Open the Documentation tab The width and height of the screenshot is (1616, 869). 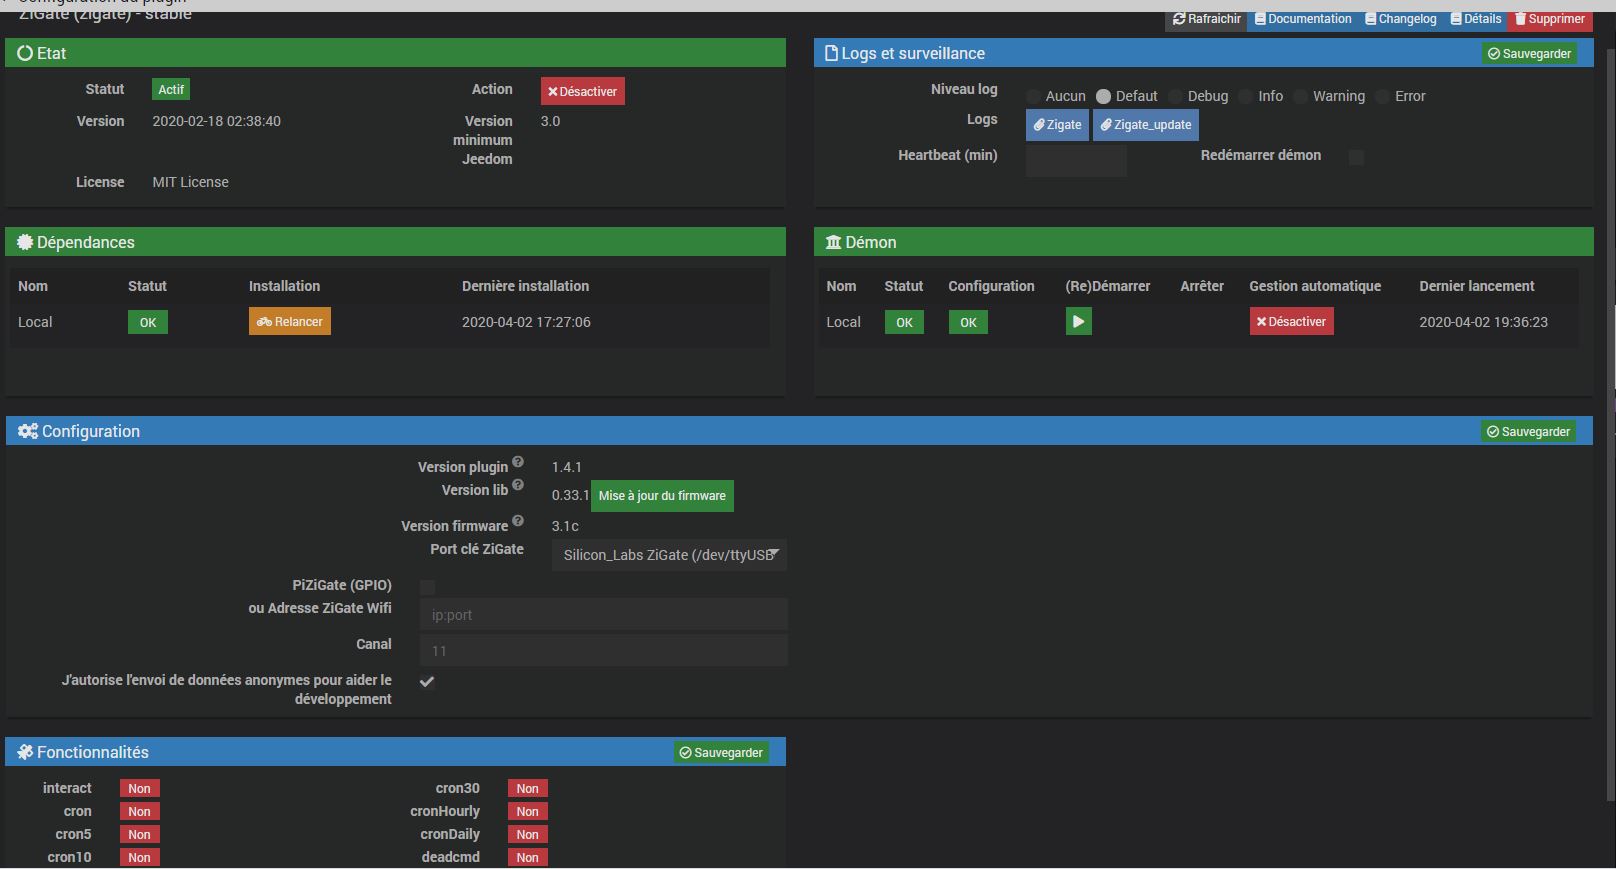[x=1303, y=19]
